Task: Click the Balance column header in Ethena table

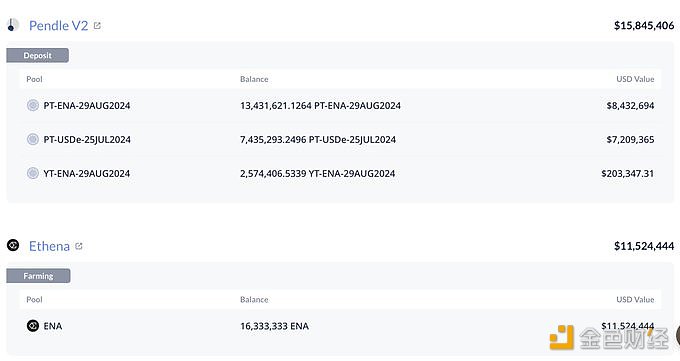Action: point(254,299)
